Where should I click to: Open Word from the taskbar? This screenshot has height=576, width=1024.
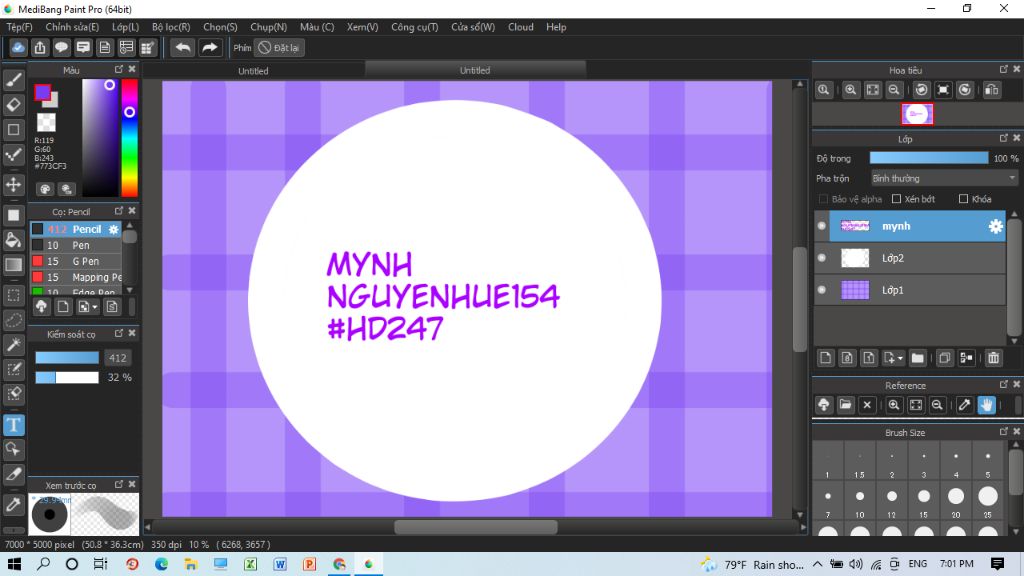(x=280, y=564)
